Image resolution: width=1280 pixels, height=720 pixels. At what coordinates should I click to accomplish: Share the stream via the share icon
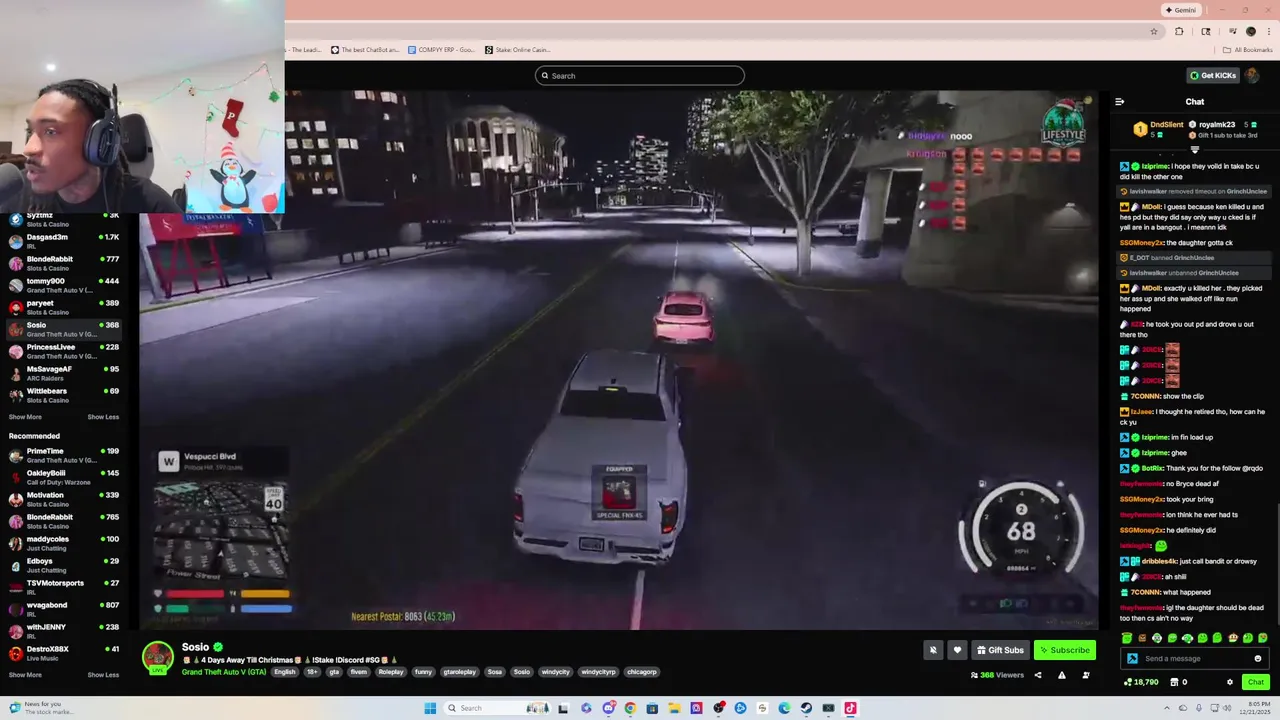[x=1038, y=675]
